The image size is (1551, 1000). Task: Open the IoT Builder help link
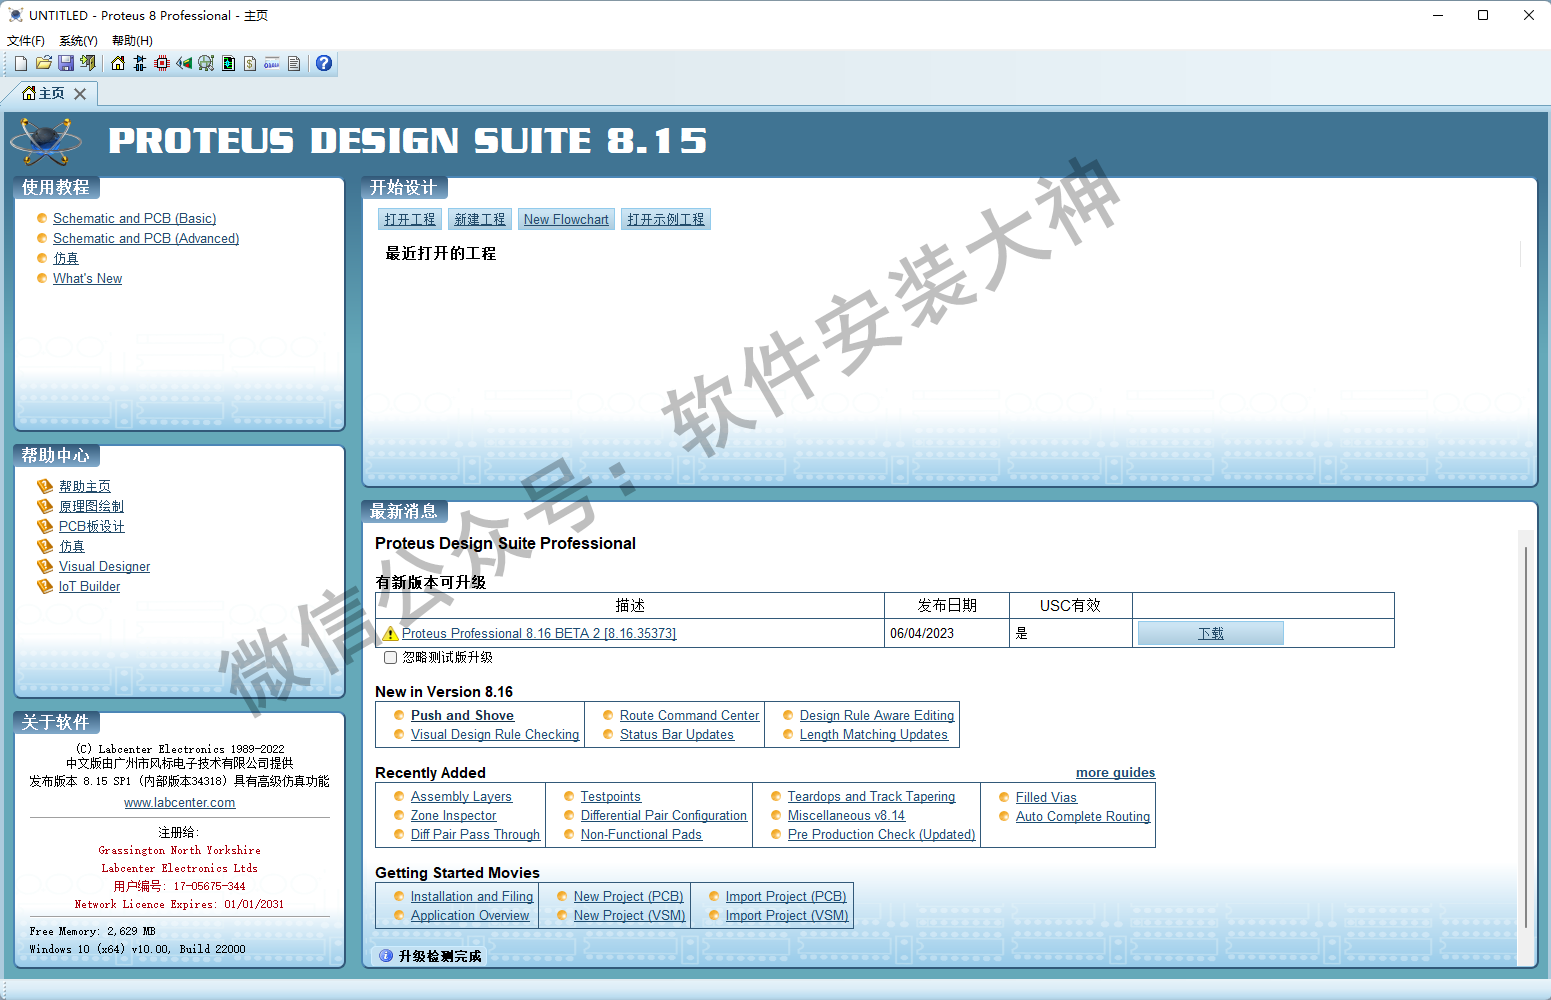point(89,586)
